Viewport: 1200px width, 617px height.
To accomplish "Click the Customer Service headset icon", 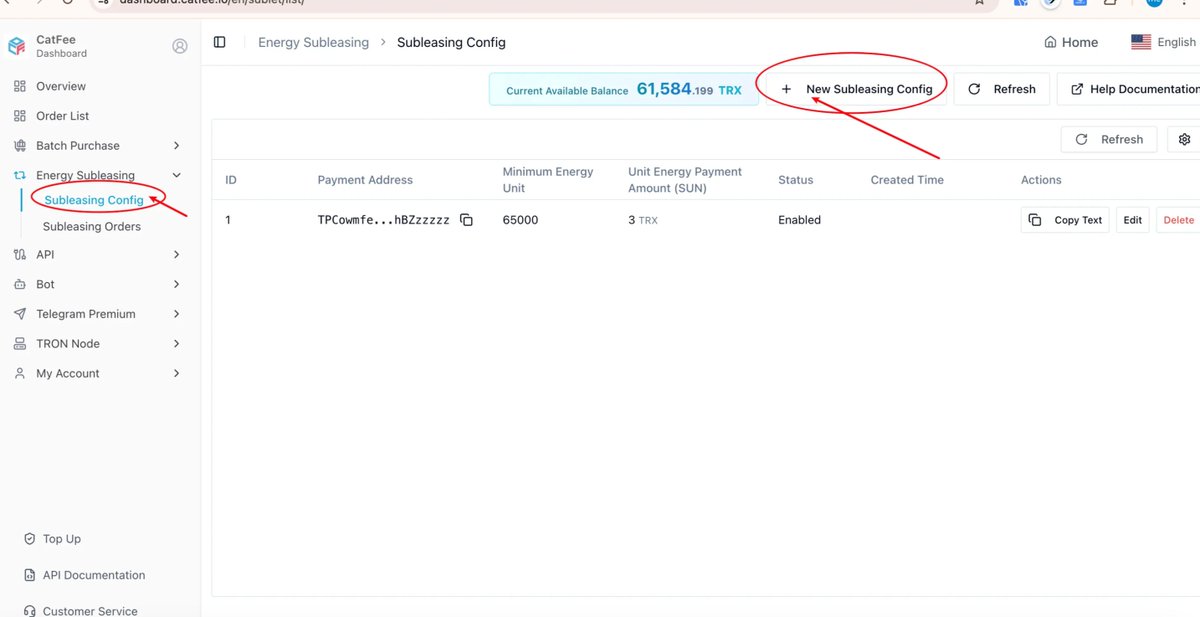I will point(29,610).
